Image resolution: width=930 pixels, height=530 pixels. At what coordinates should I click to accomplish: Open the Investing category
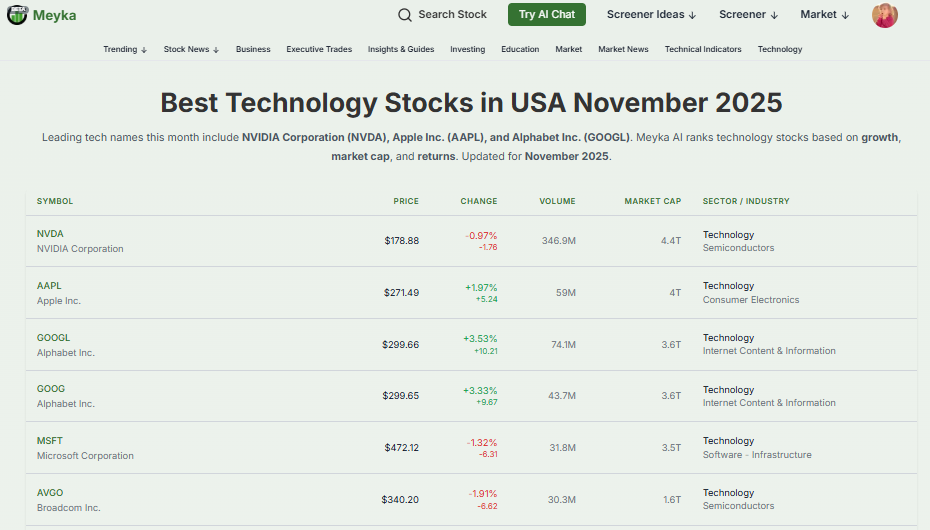(467, 49)
